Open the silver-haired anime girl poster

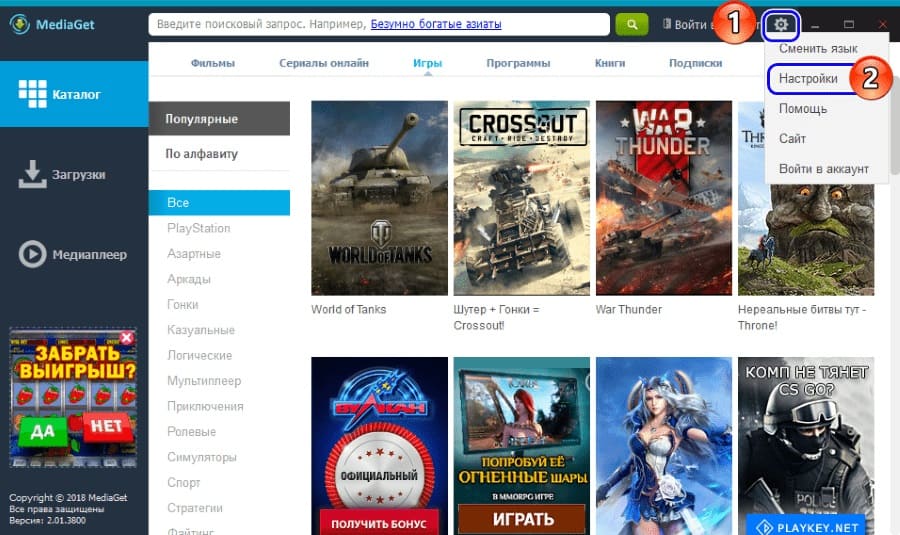664,446
